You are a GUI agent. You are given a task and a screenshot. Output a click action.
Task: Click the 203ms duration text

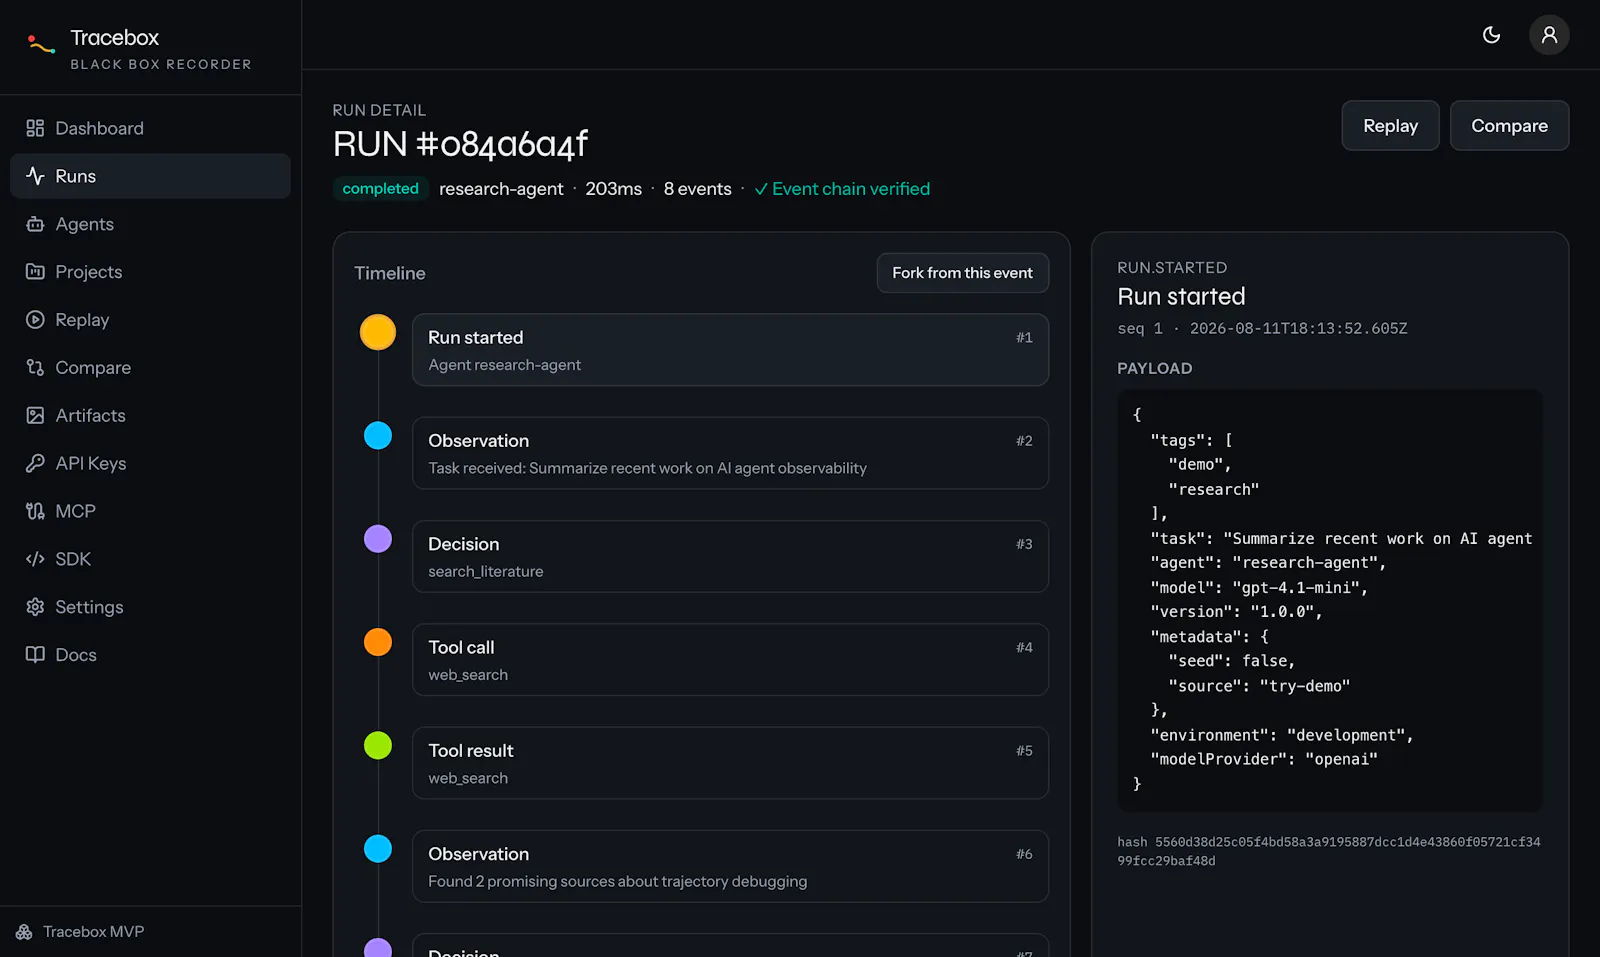[x=613, y=189]
